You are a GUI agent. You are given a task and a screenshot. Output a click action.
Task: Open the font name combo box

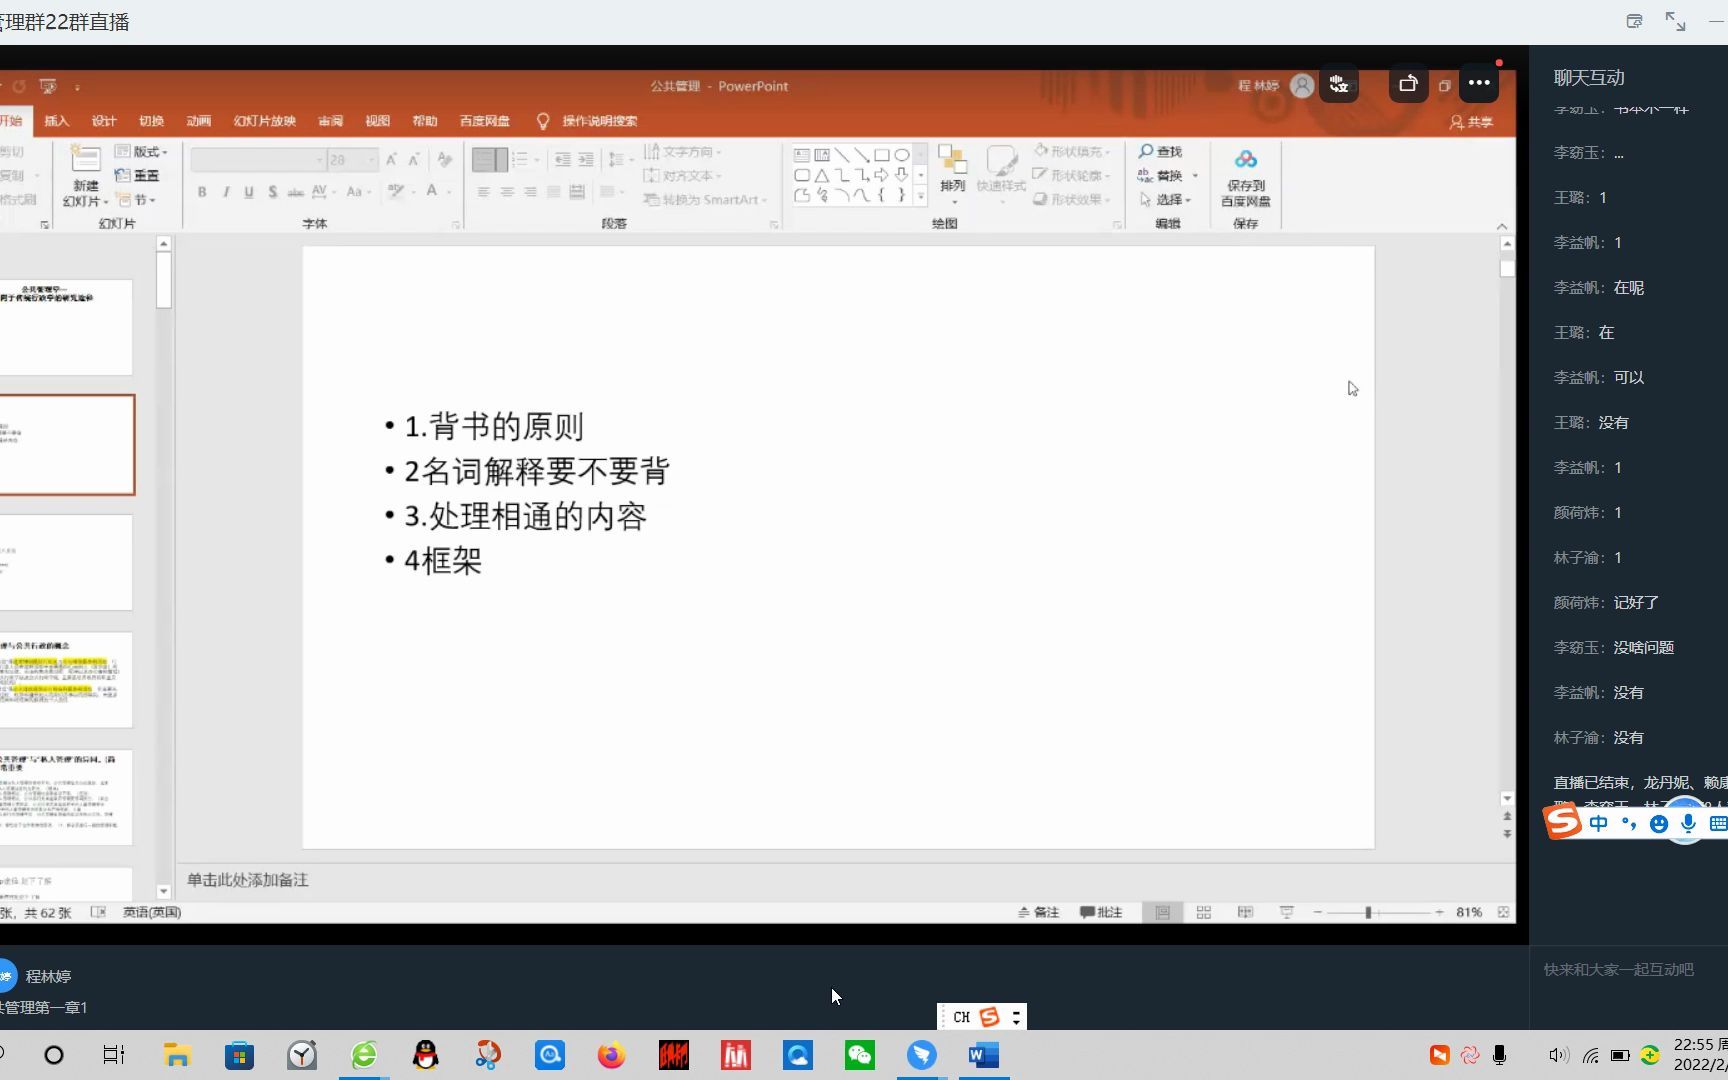(x=258, y=160)
